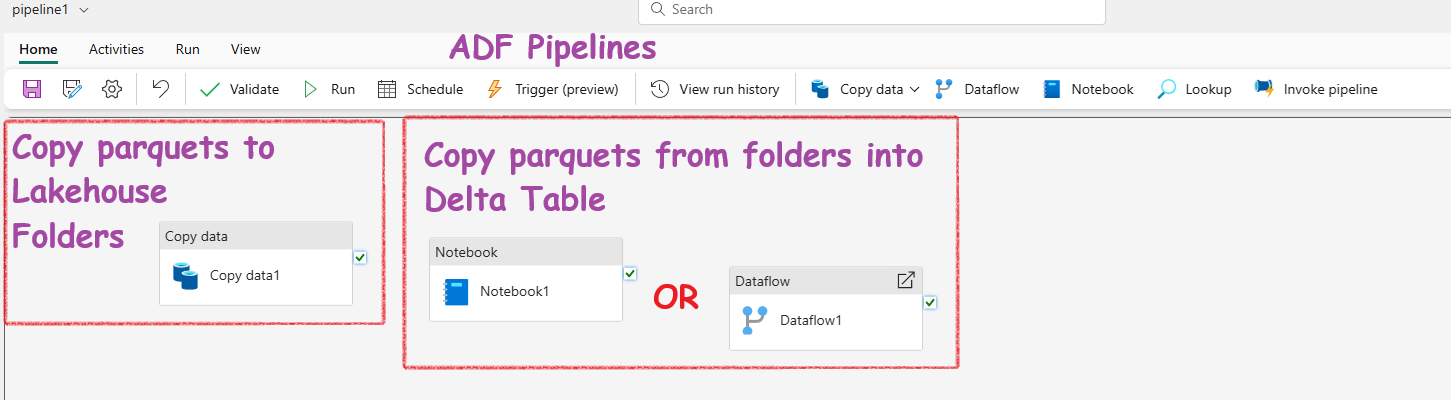
Task: Toggle the Dataflow activity checkbox
Action: (930, 303)
